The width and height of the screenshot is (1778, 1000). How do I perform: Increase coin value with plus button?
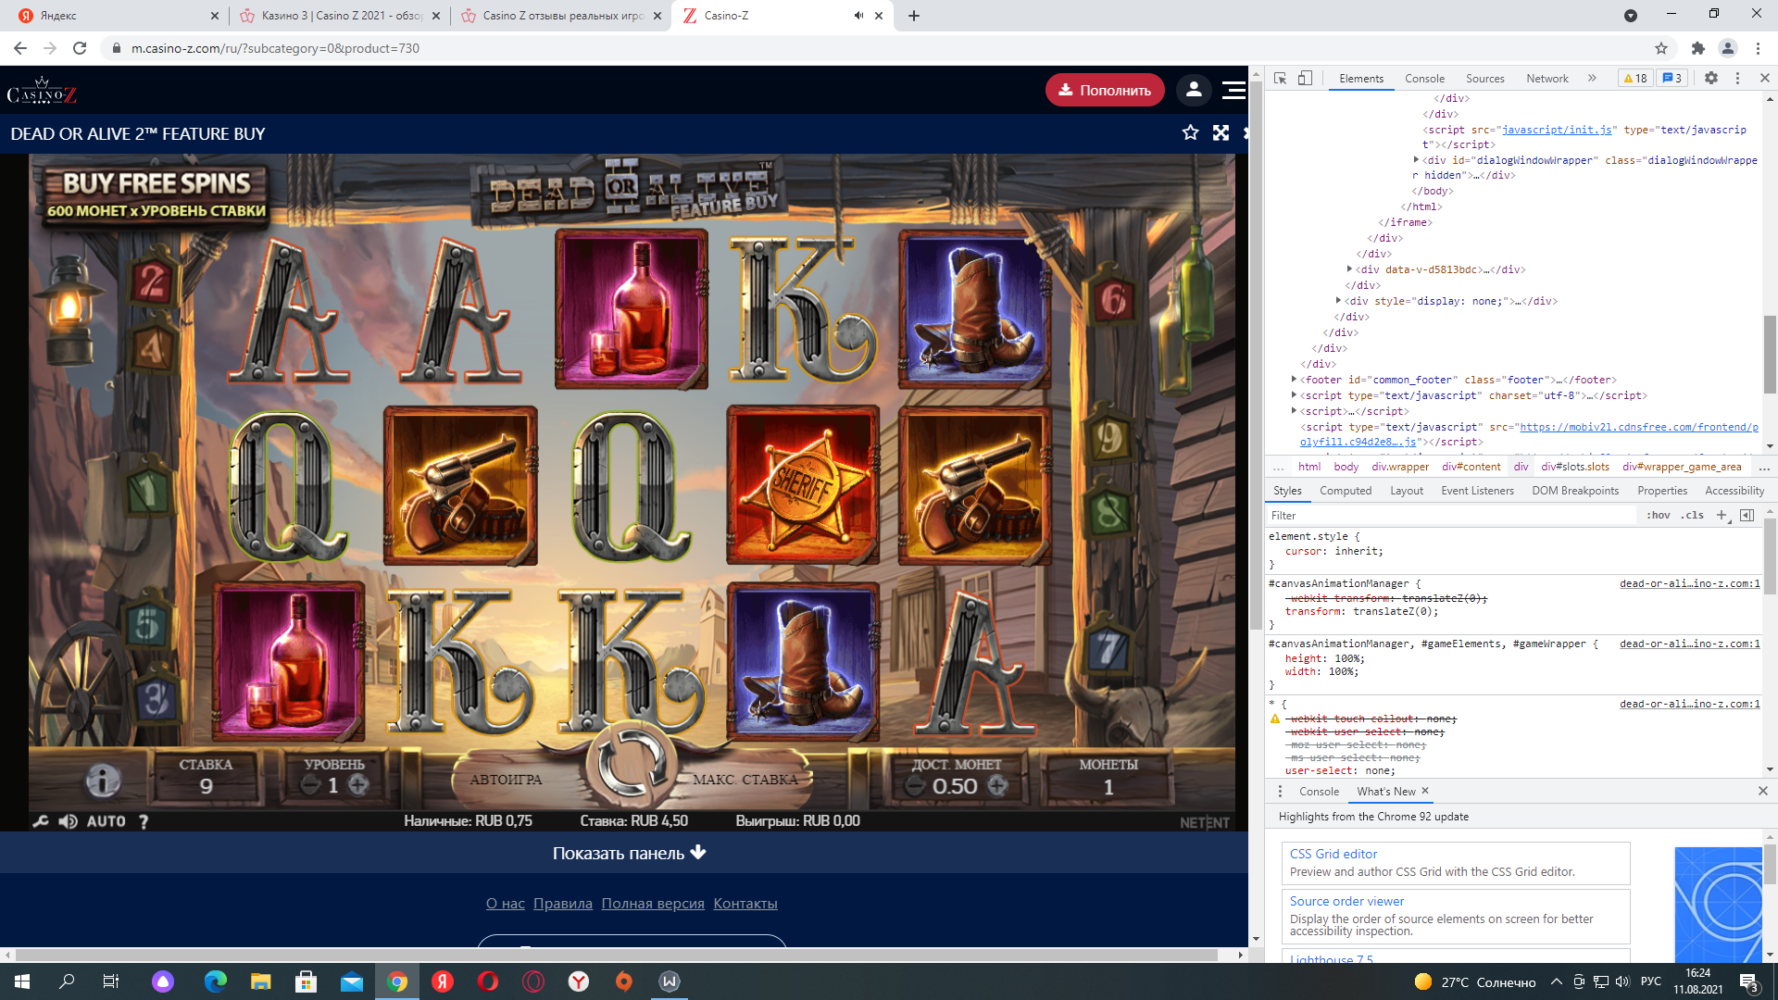997,787
